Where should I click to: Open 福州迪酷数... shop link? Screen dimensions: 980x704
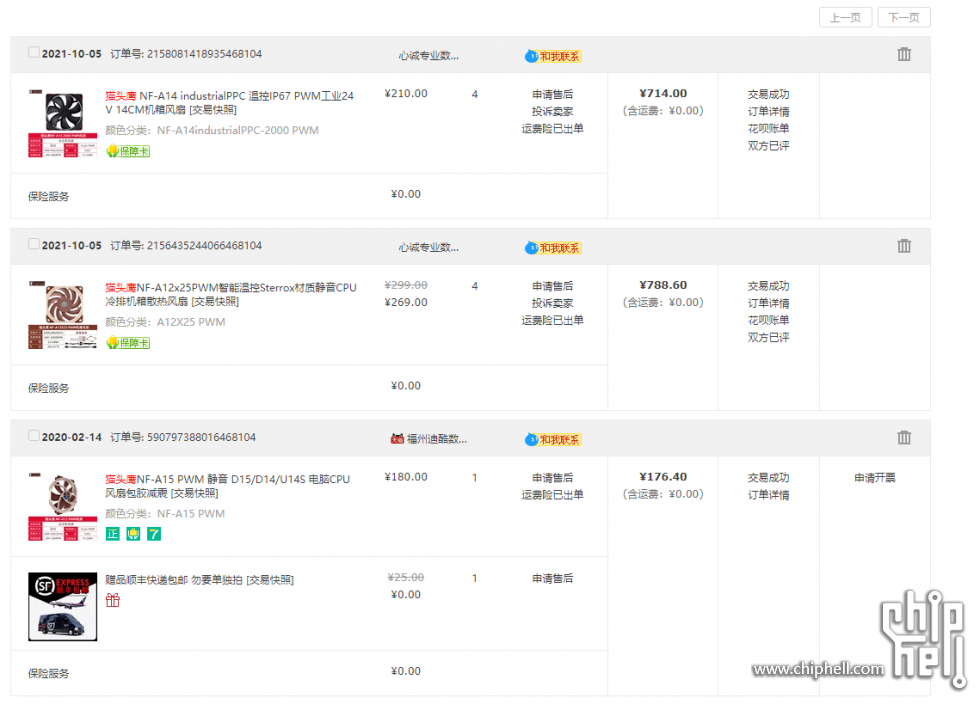pos(437,440)
